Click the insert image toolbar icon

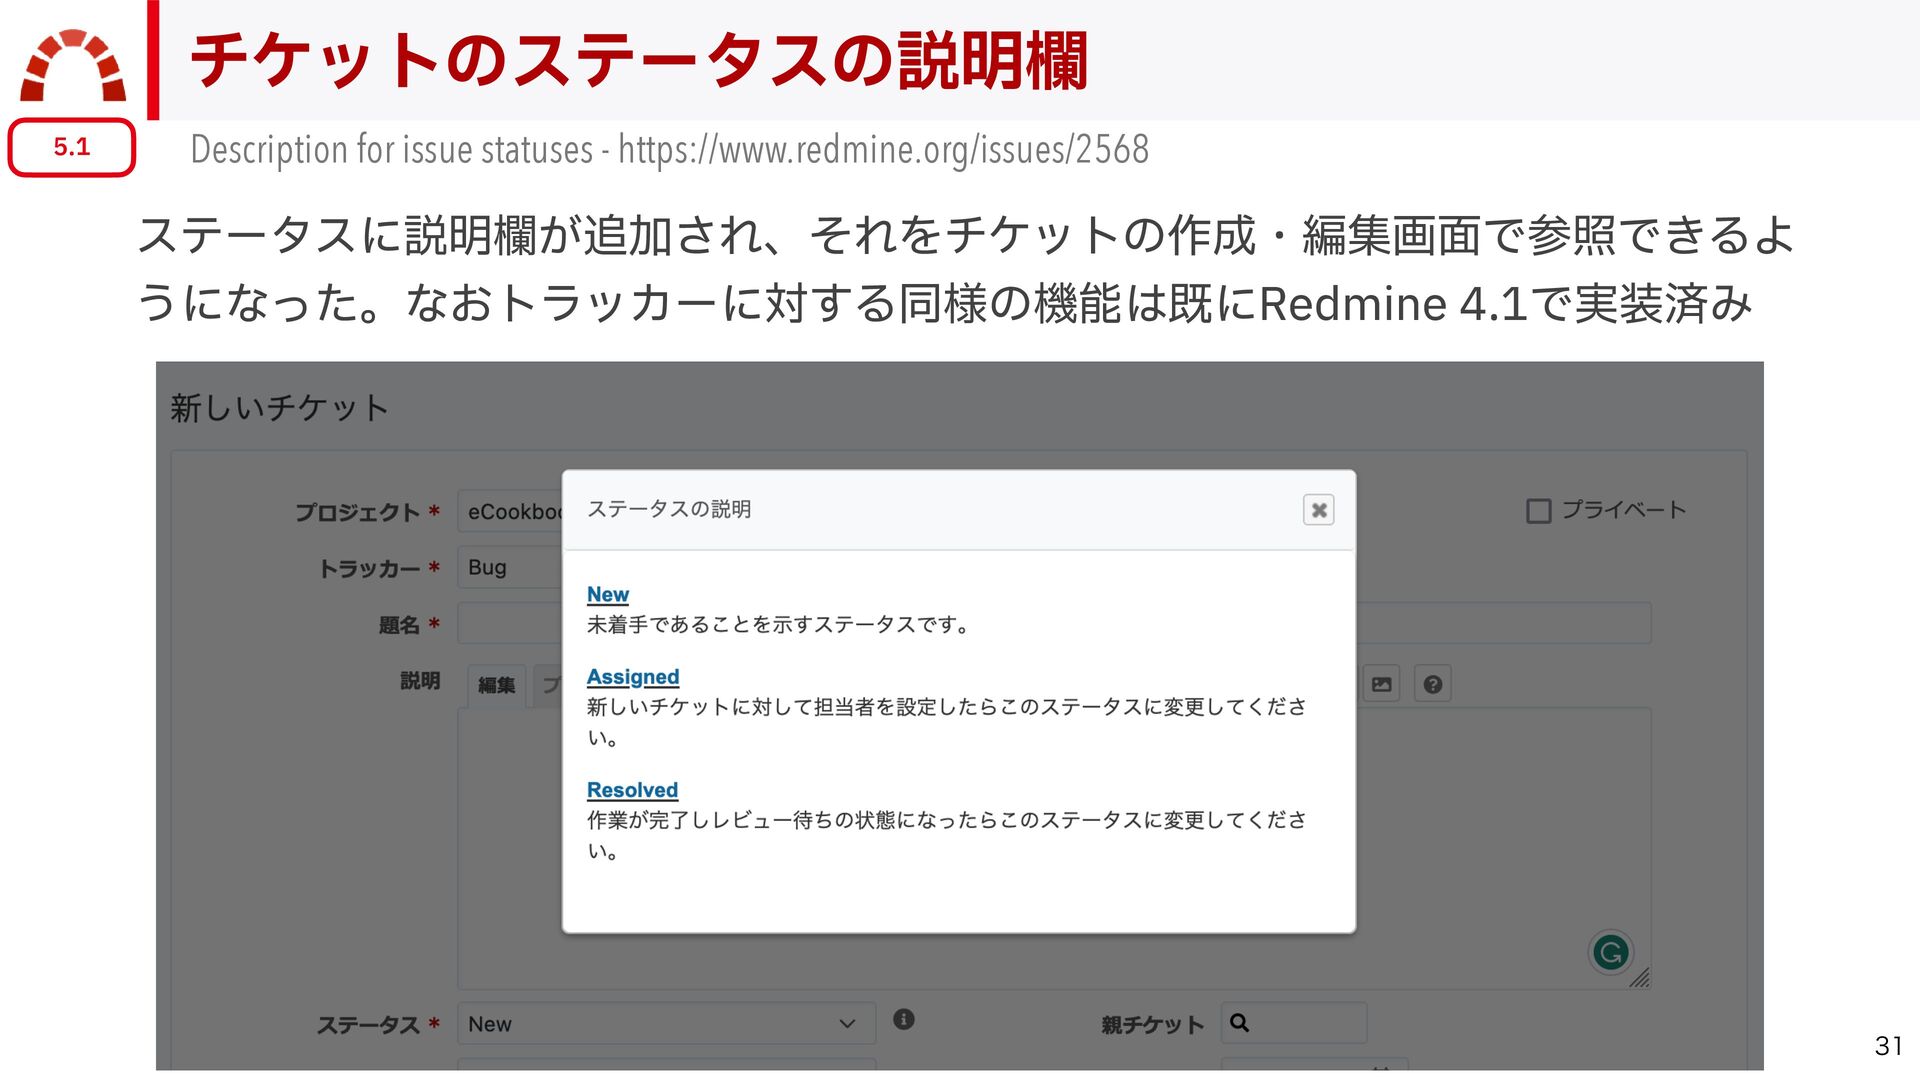tap(1381, 685)
